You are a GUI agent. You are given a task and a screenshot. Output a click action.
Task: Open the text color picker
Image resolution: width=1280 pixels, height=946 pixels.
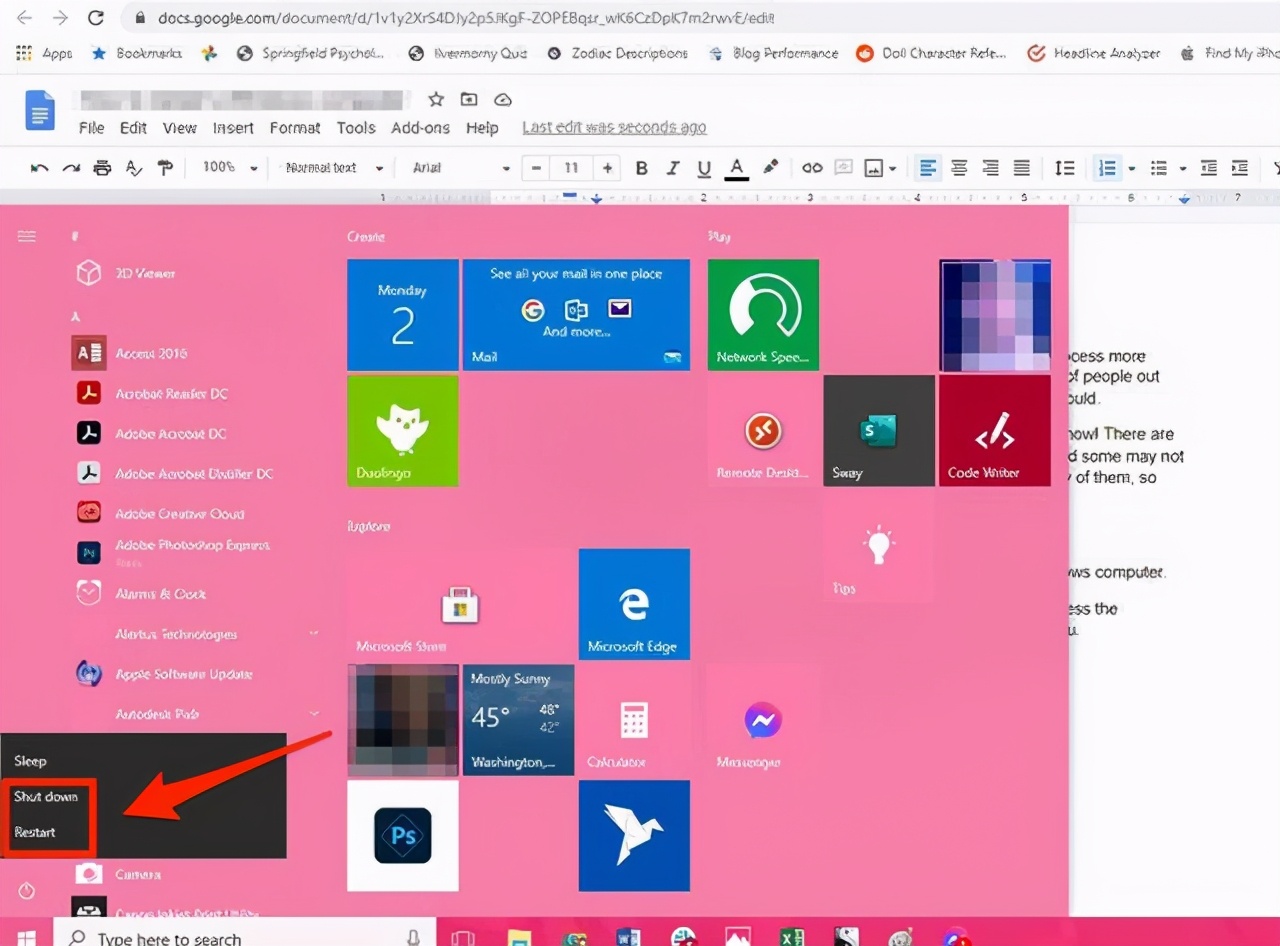[737, 168]
